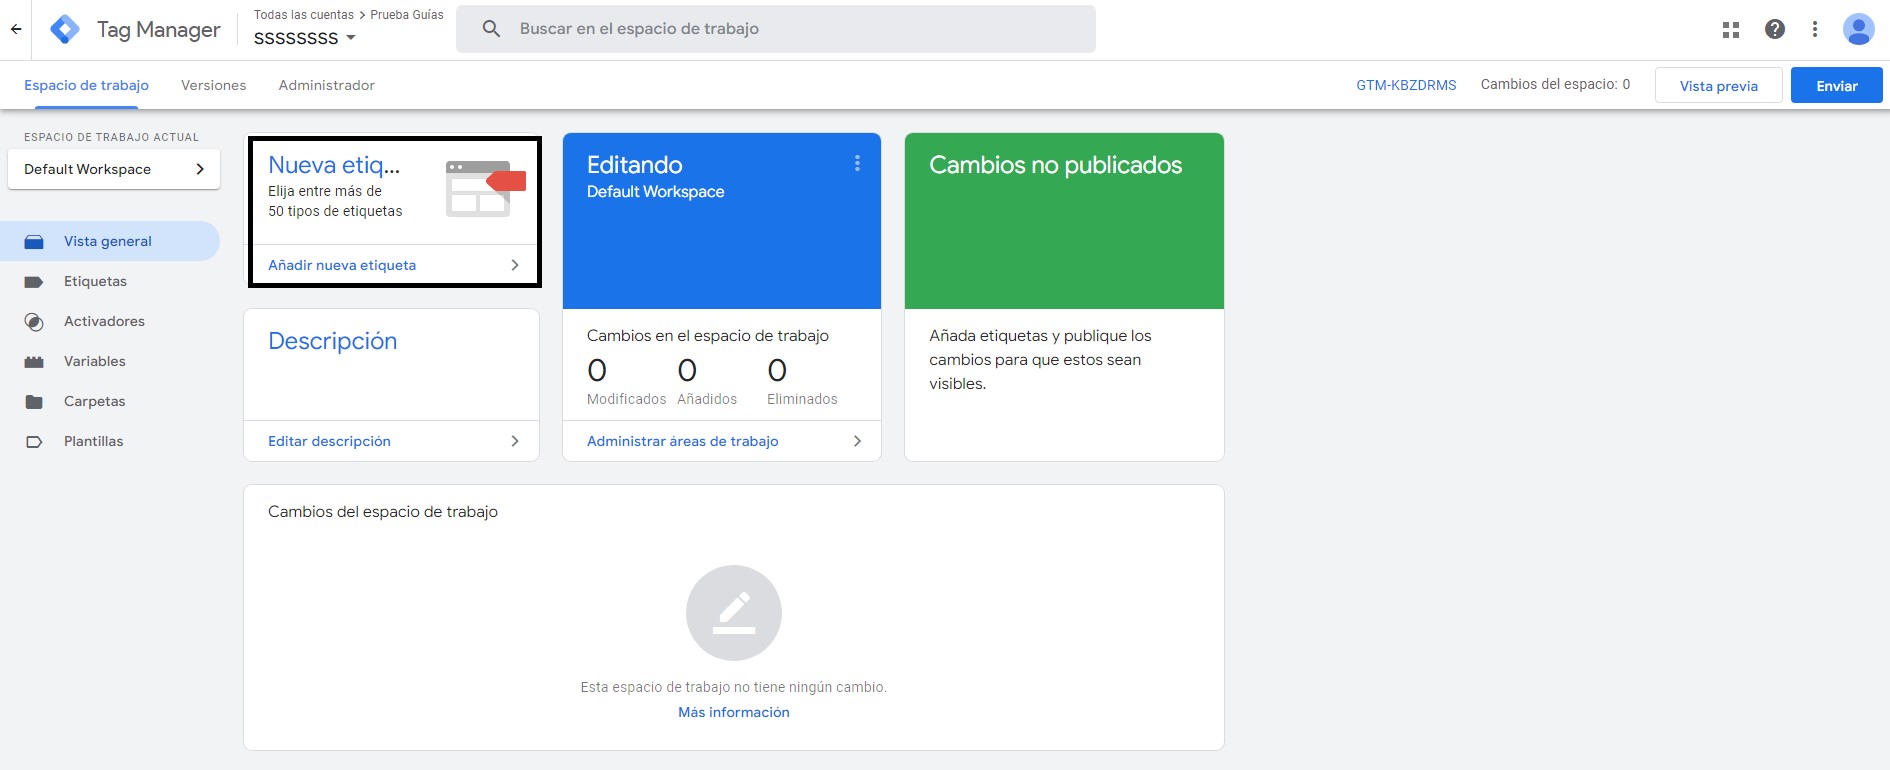Expand the ssssssss container dropdown
This screenshot has height=770, width=1890.
[350, 38]
